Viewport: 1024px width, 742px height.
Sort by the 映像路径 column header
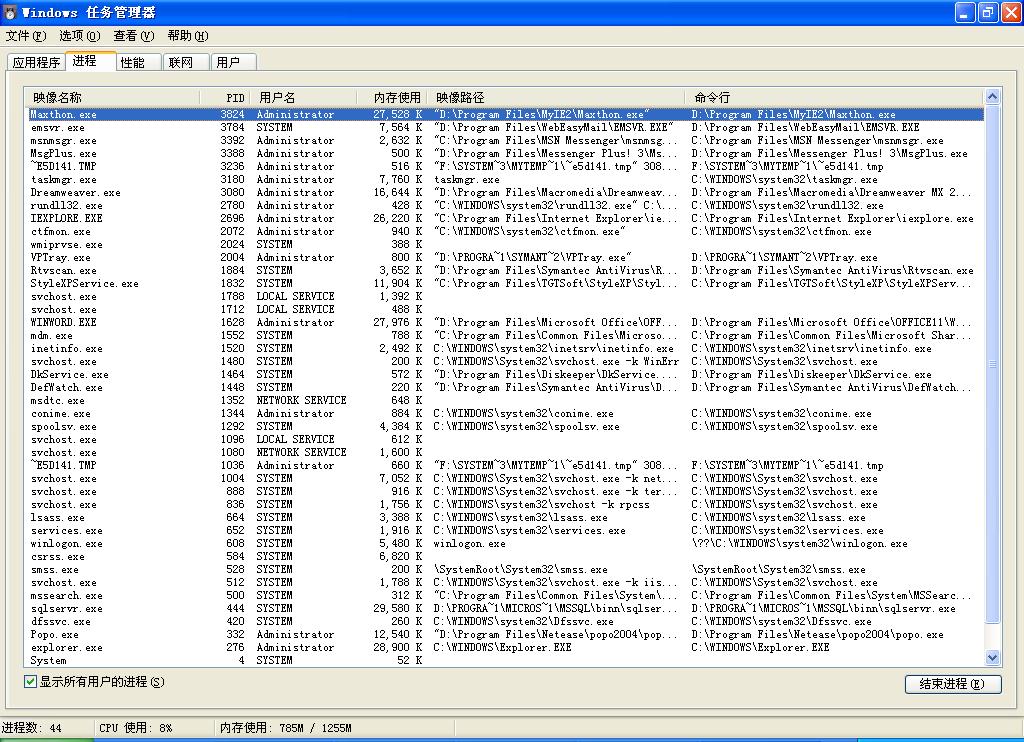[x=557, y=98]
